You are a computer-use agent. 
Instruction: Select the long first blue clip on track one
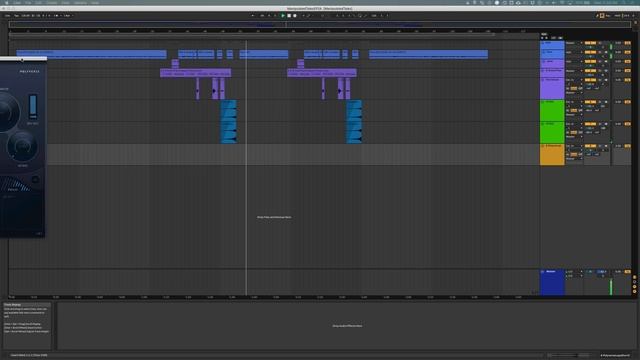click(91, 54)
